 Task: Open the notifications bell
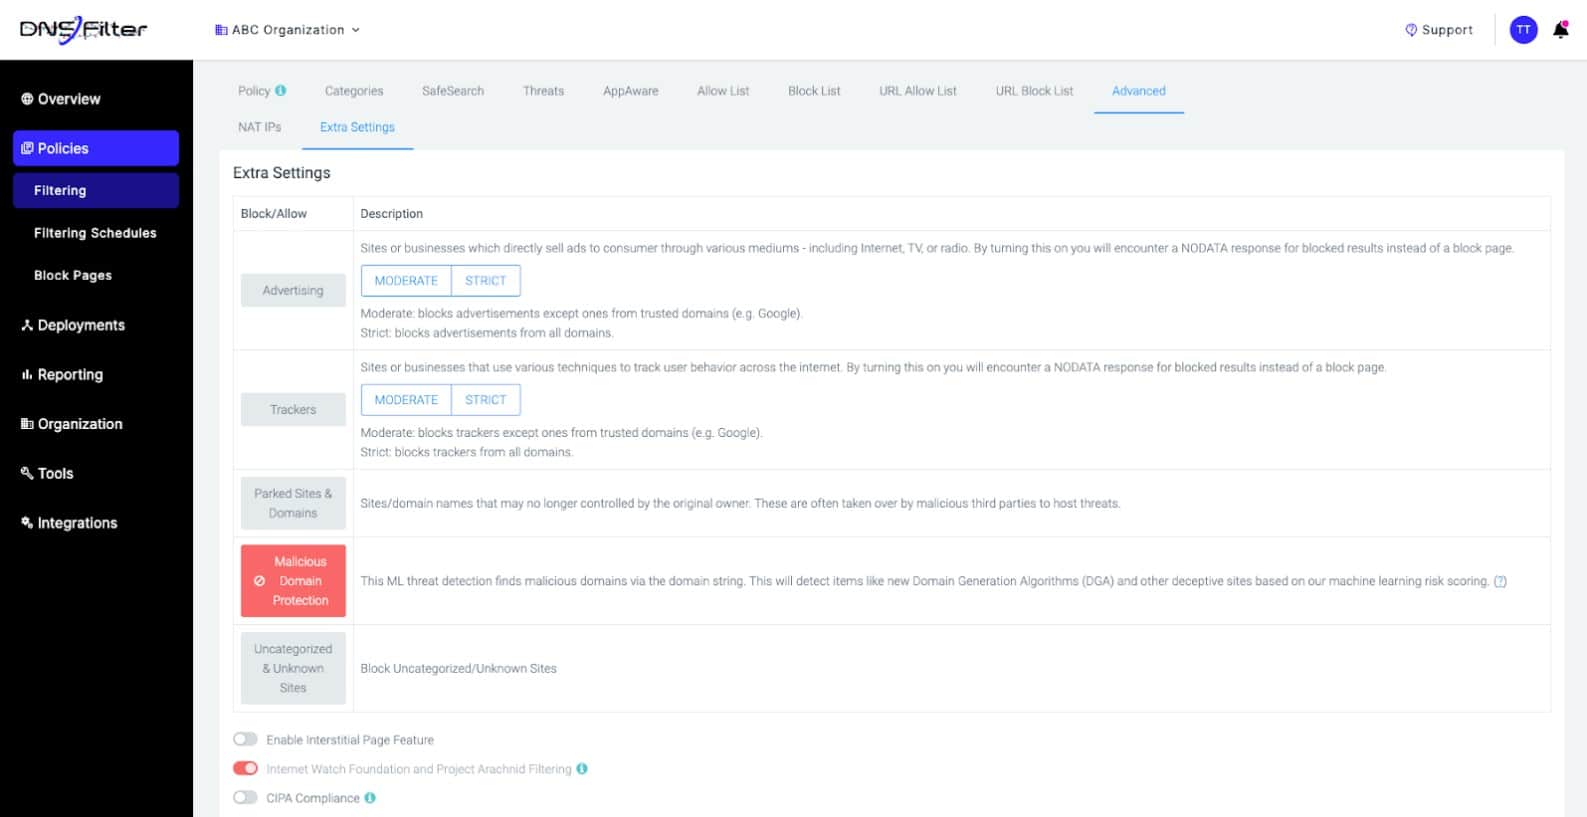pyautogui.click(x=1560, y=30)
